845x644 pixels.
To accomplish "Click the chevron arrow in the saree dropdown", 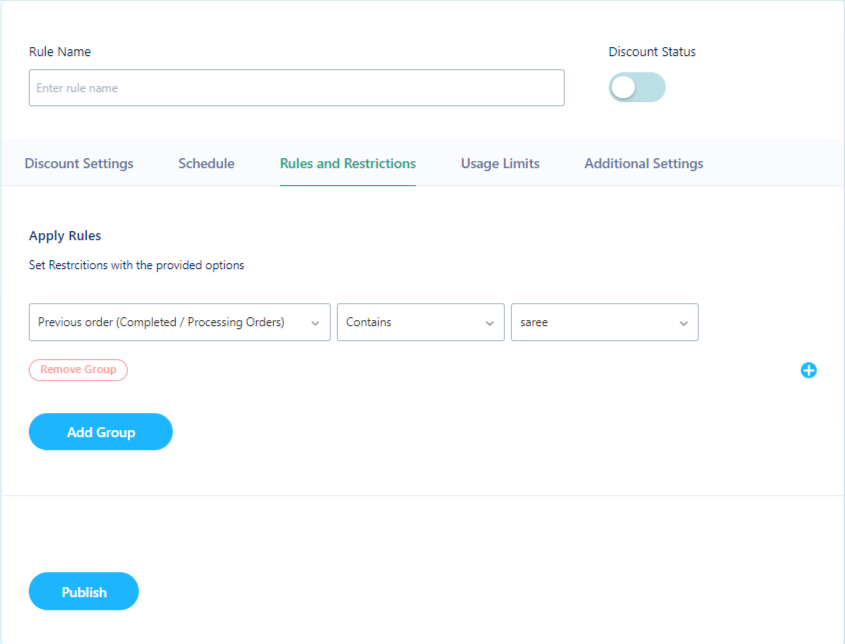I will pos(683,323).
